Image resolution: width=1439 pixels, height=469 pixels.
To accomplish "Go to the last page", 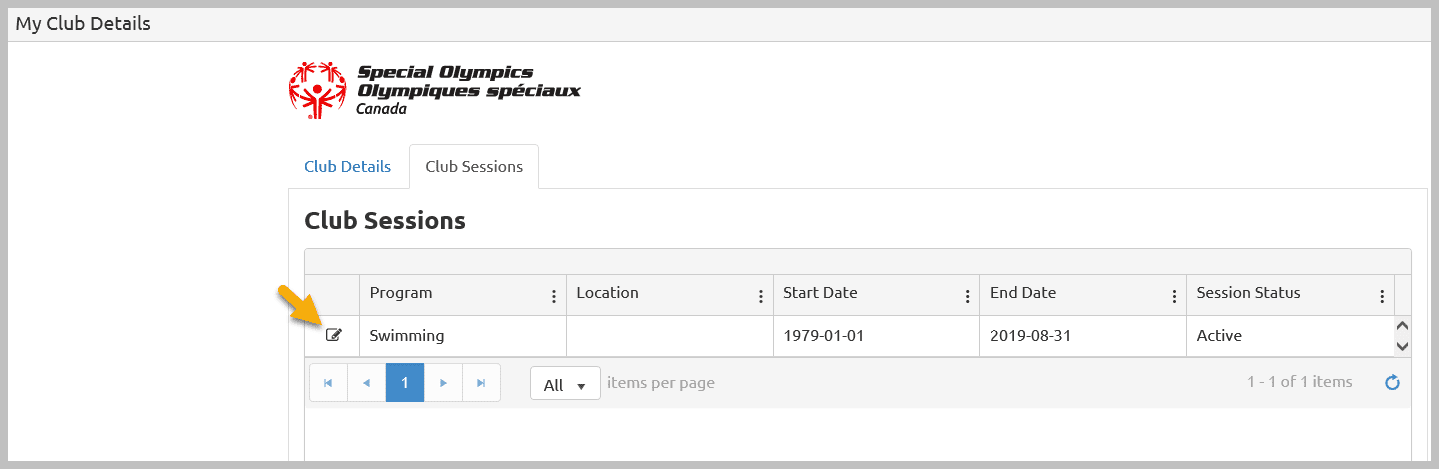I will [x=481, y=383].
